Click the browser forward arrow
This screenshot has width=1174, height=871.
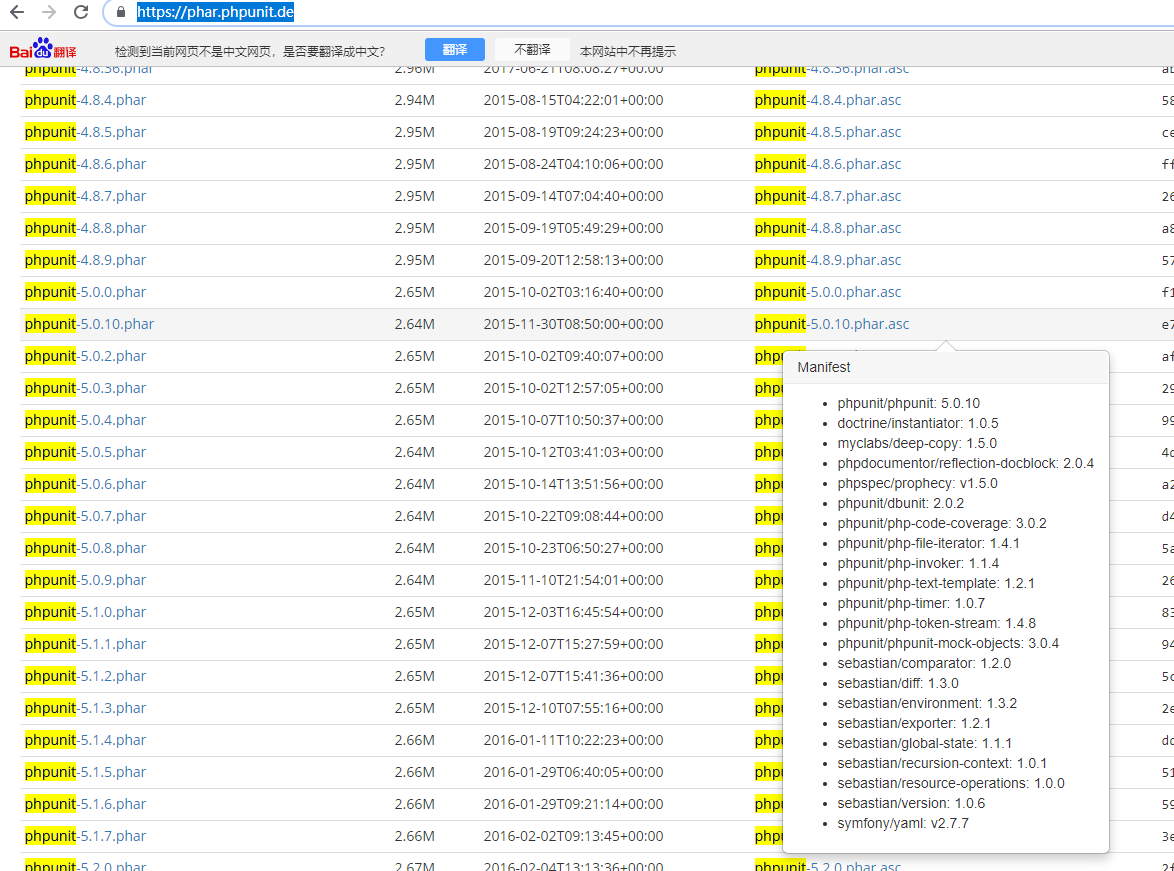point(49,13)
